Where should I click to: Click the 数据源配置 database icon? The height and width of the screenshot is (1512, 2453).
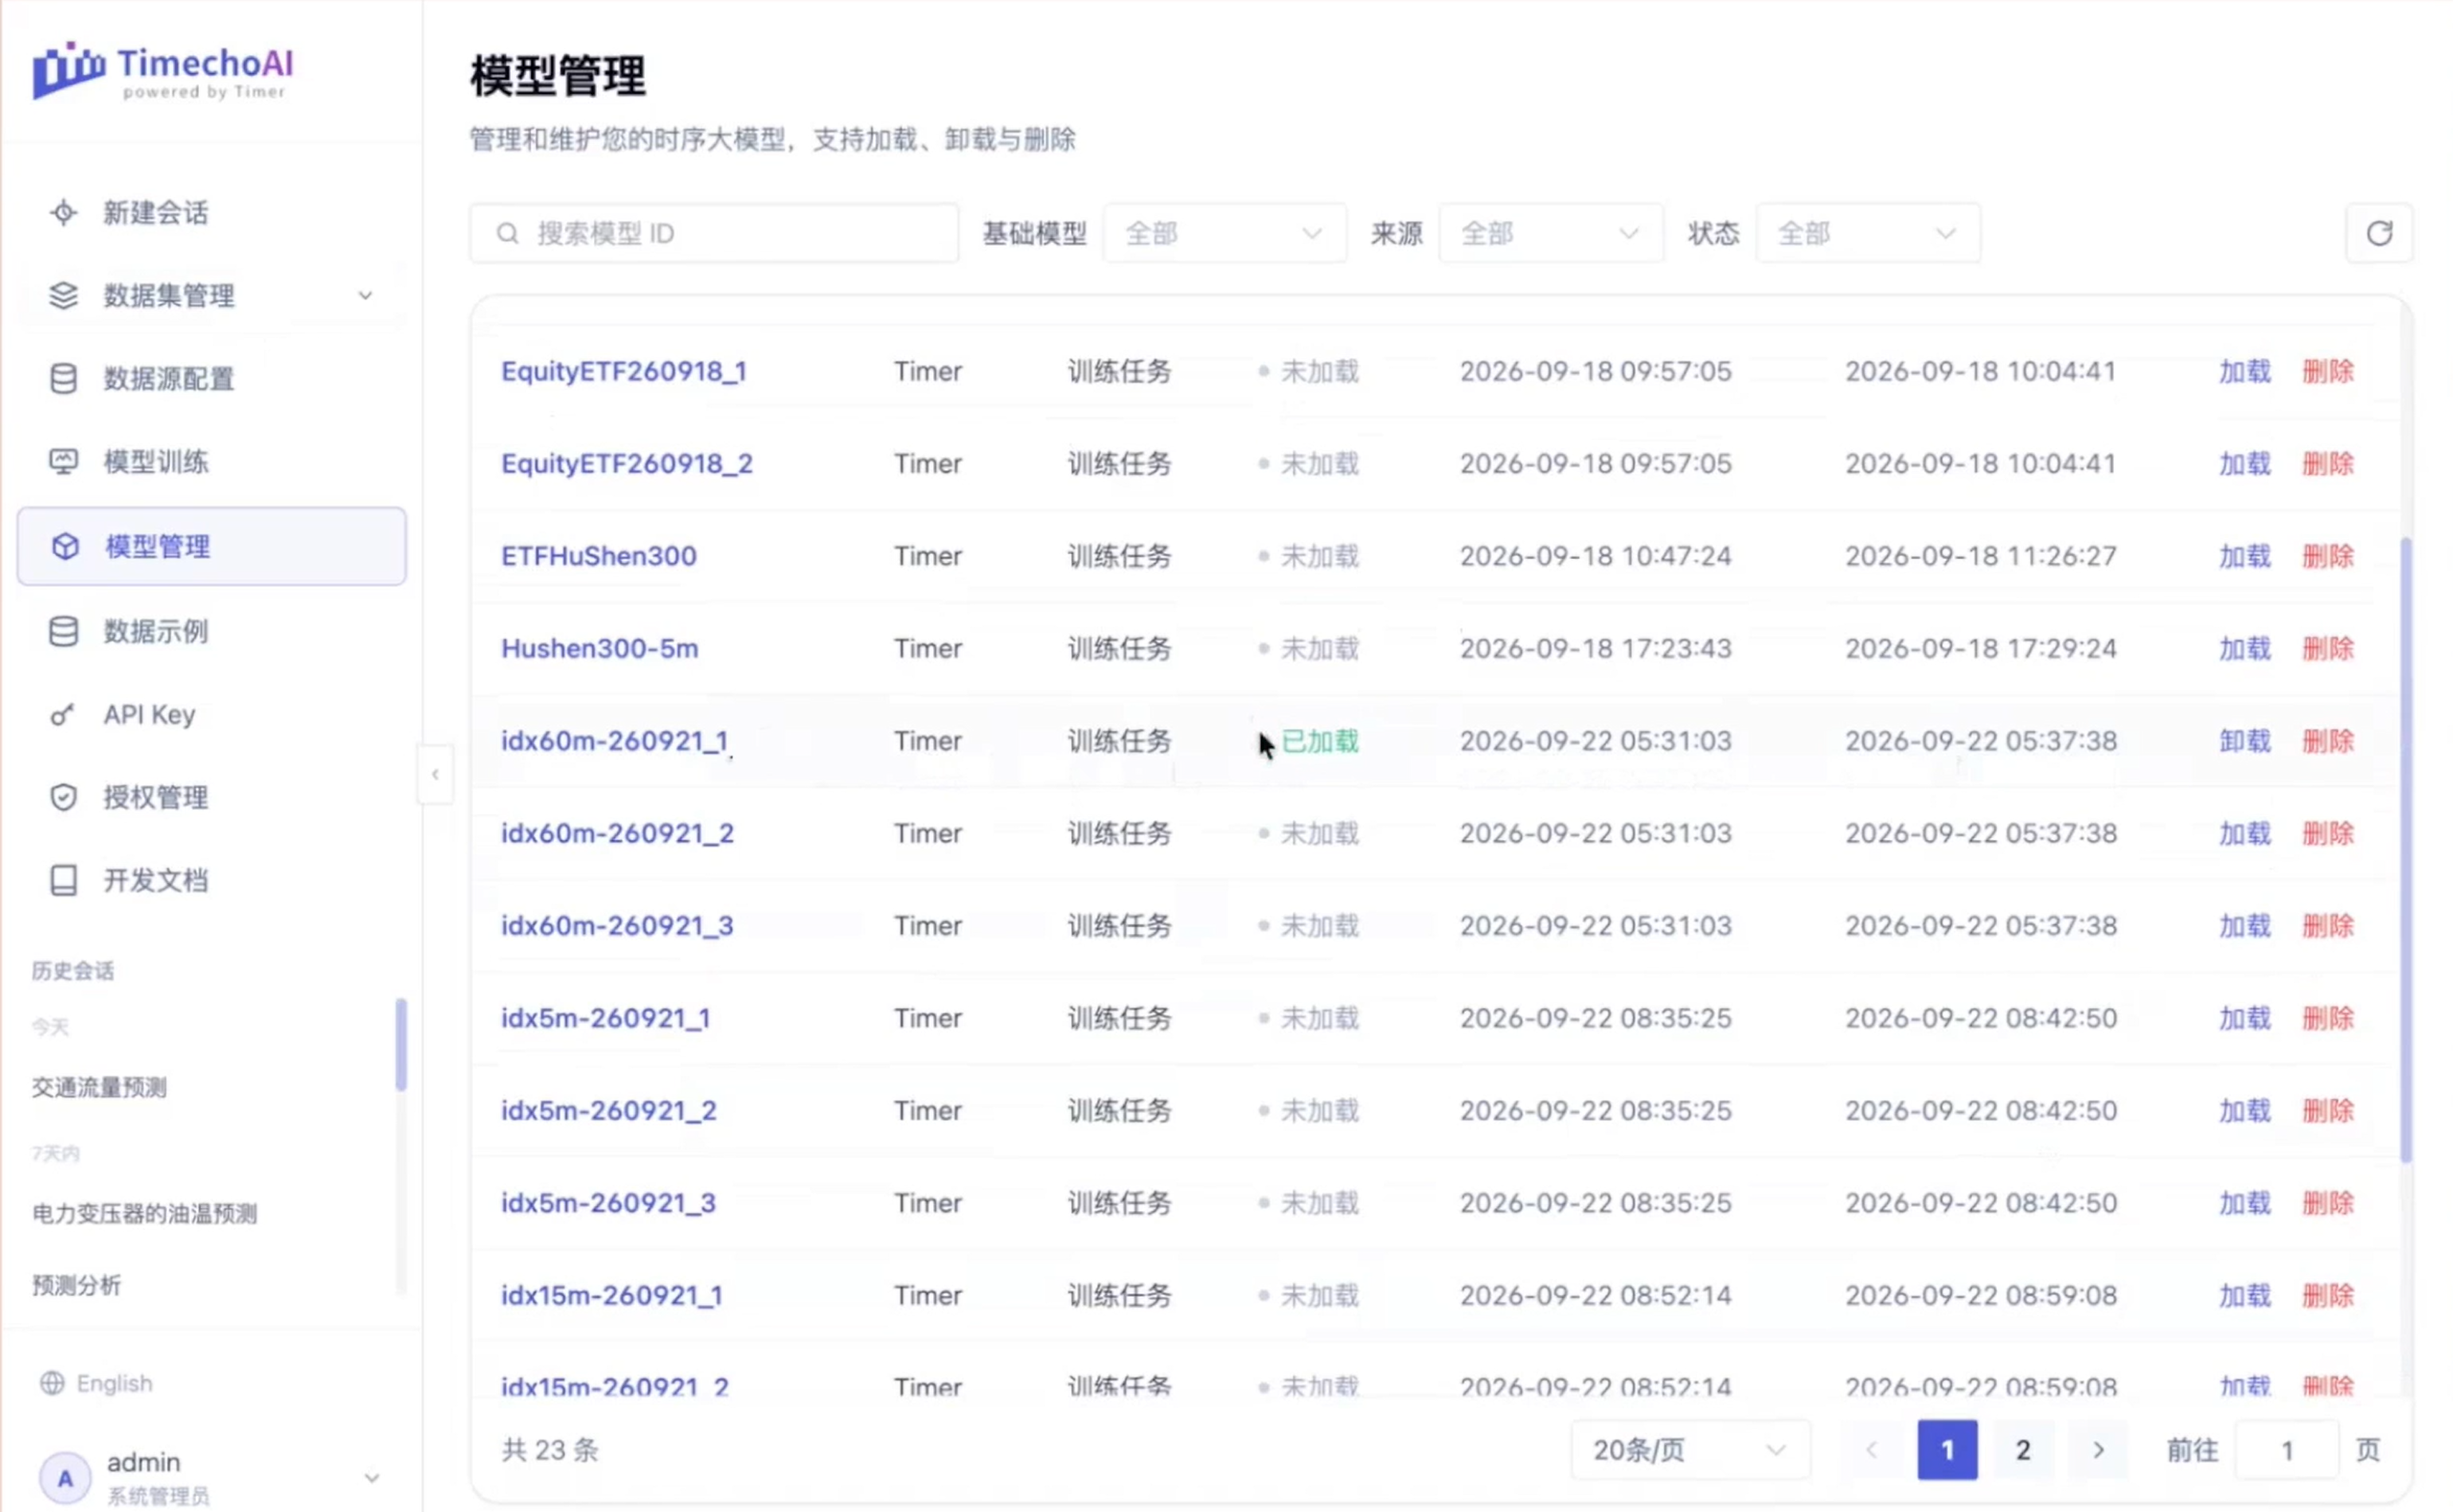[64, 379]
